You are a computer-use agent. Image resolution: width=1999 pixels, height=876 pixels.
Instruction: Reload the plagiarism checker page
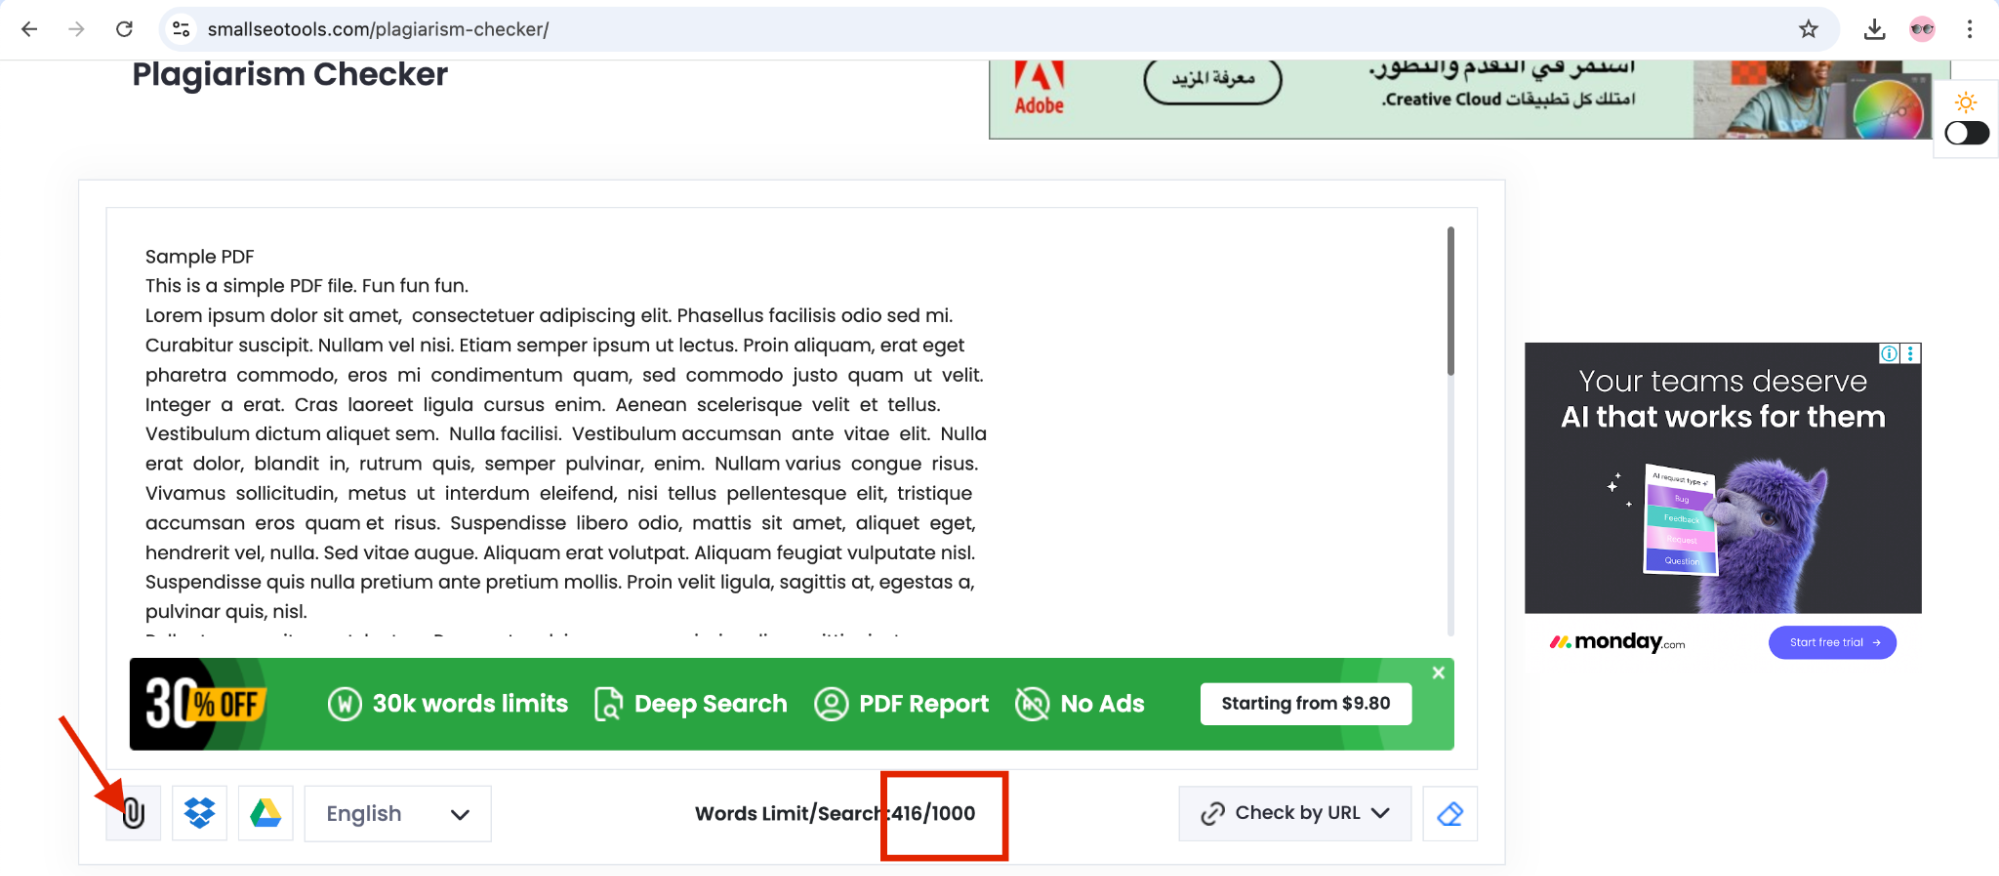(x=124, y=29)
